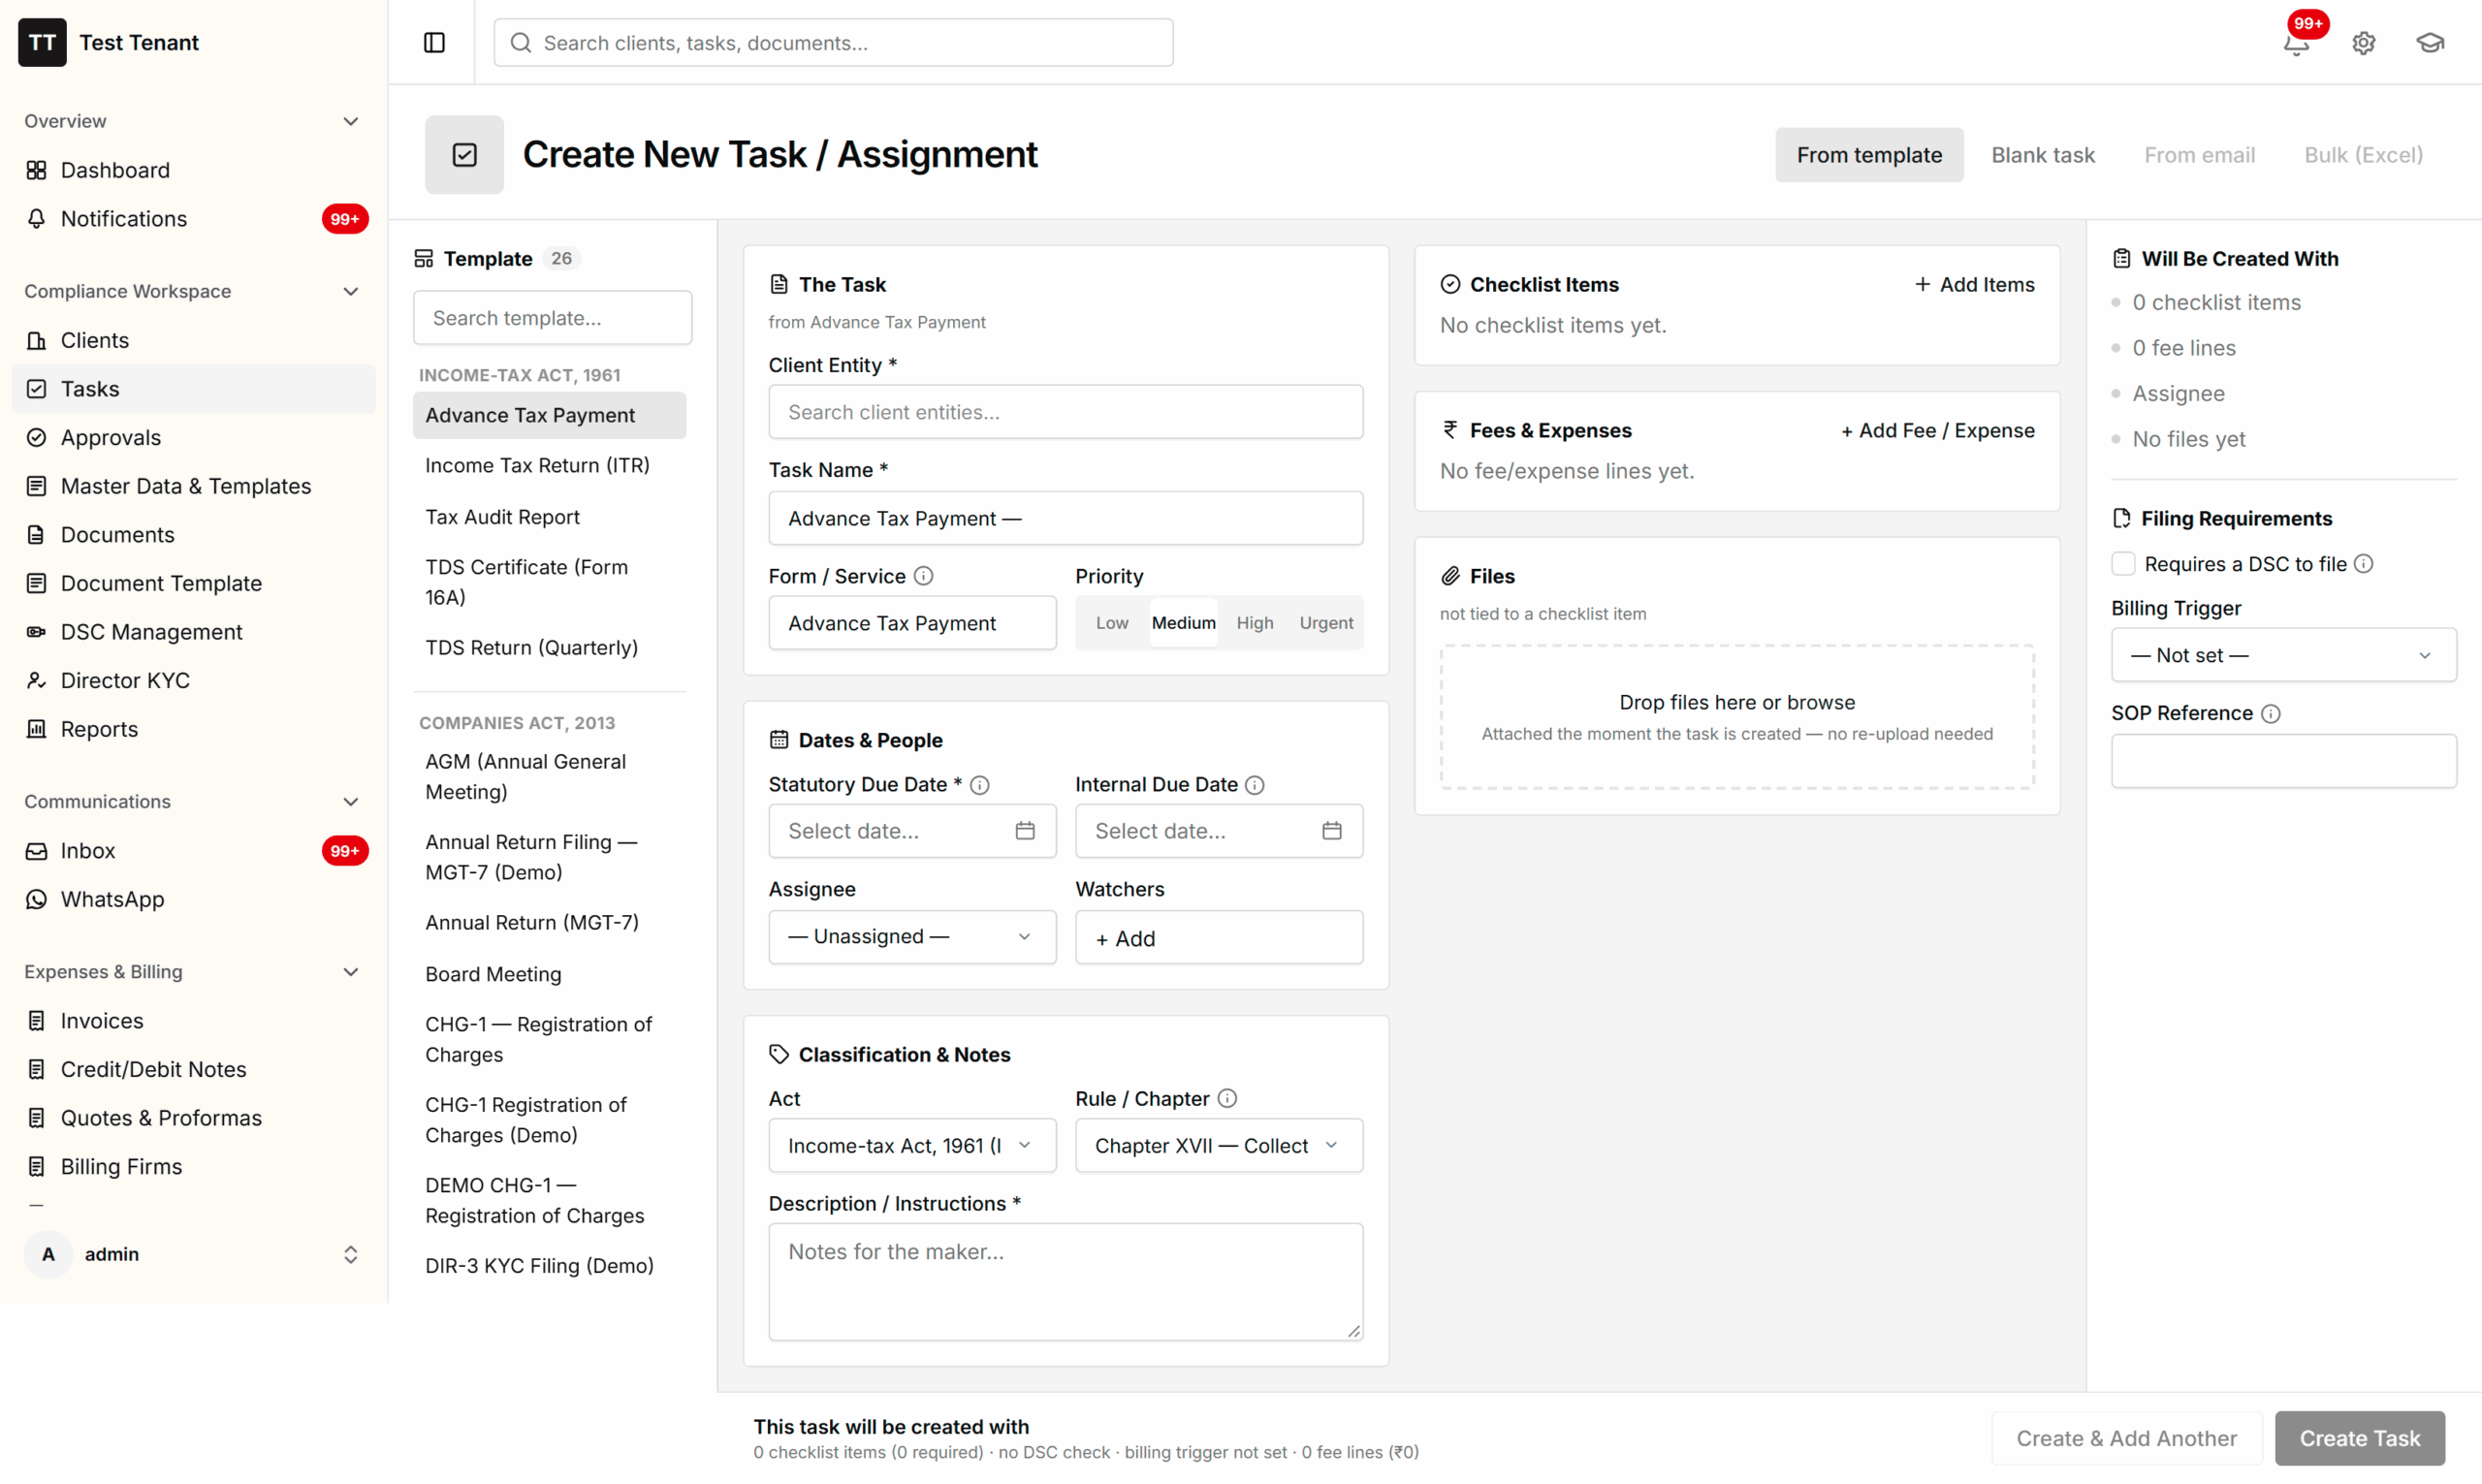Click the Create Task button

2359,1438
